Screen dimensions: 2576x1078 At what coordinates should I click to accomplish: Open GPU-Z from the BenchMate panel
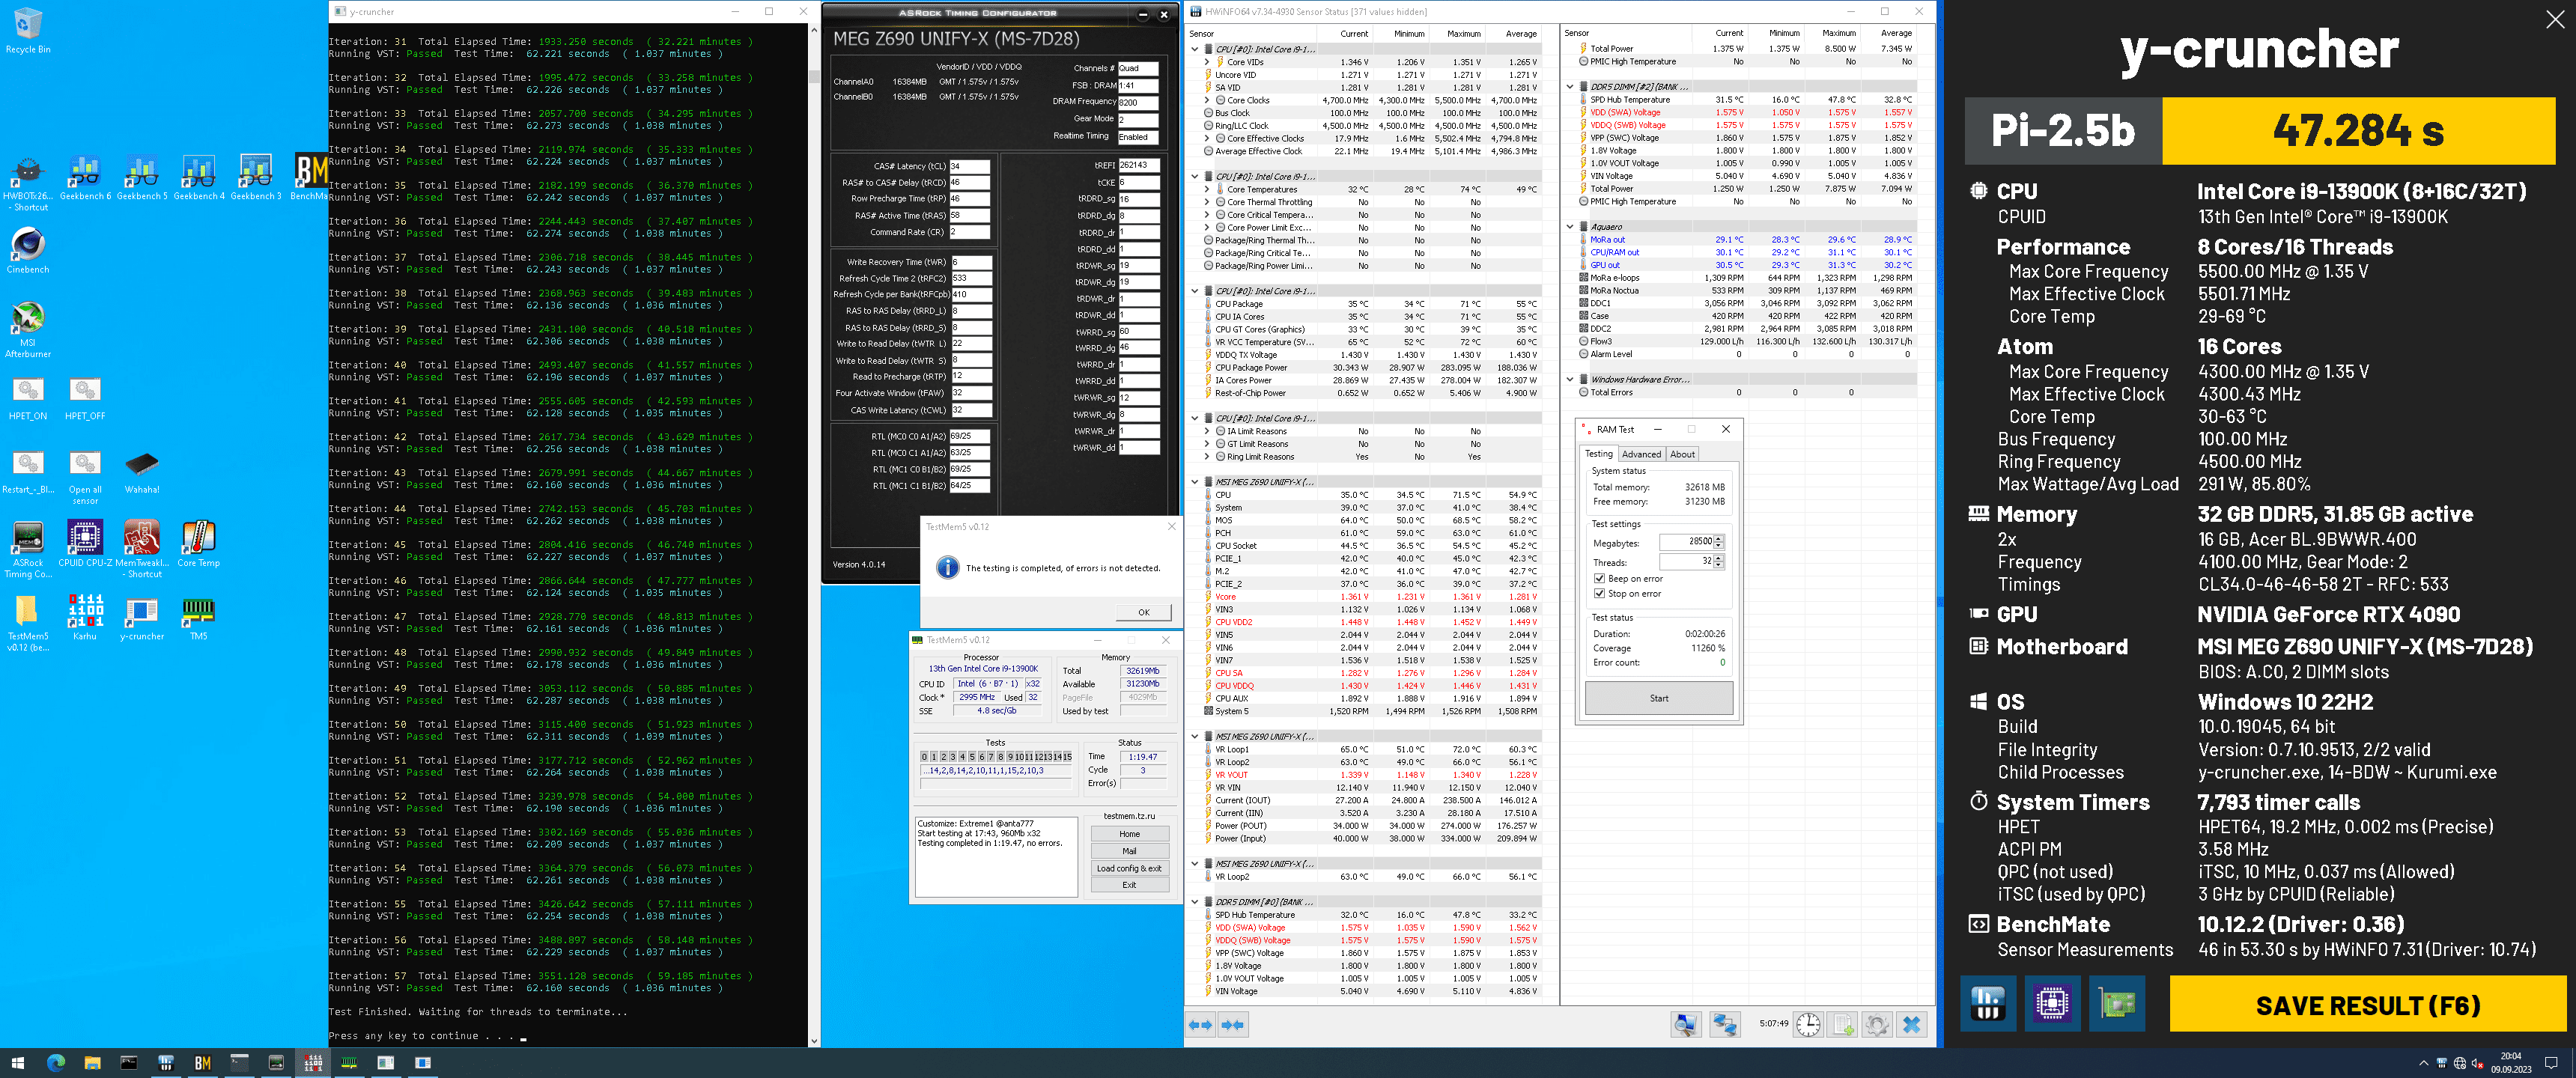point(2116,1003)
